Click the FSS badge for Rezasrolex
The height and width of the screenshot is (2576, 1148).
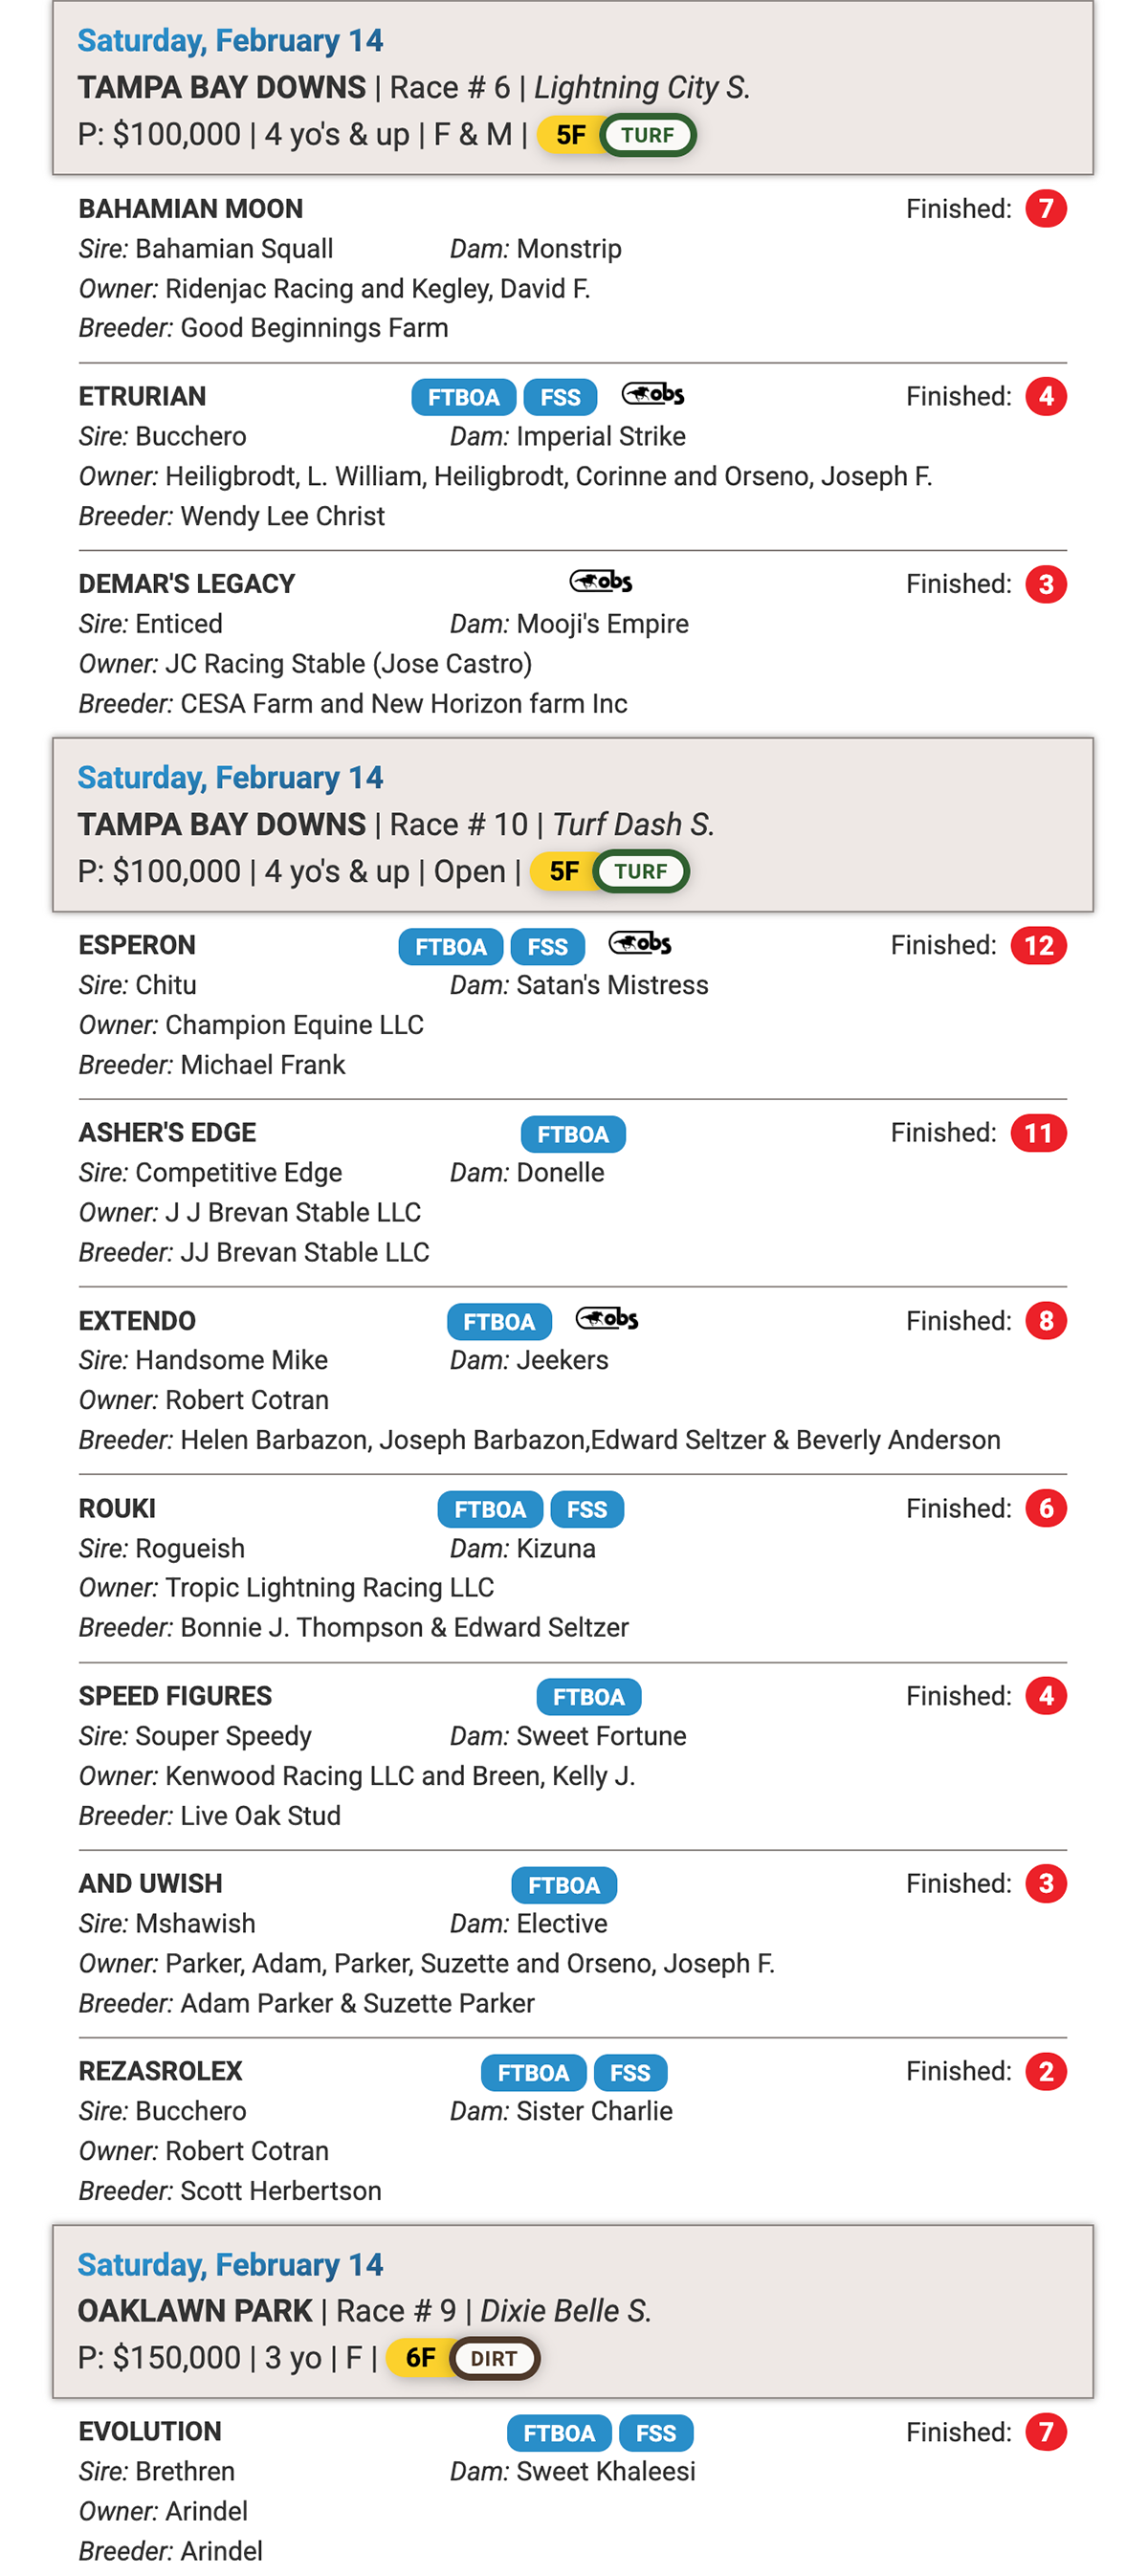click(x=631, y=2072)
